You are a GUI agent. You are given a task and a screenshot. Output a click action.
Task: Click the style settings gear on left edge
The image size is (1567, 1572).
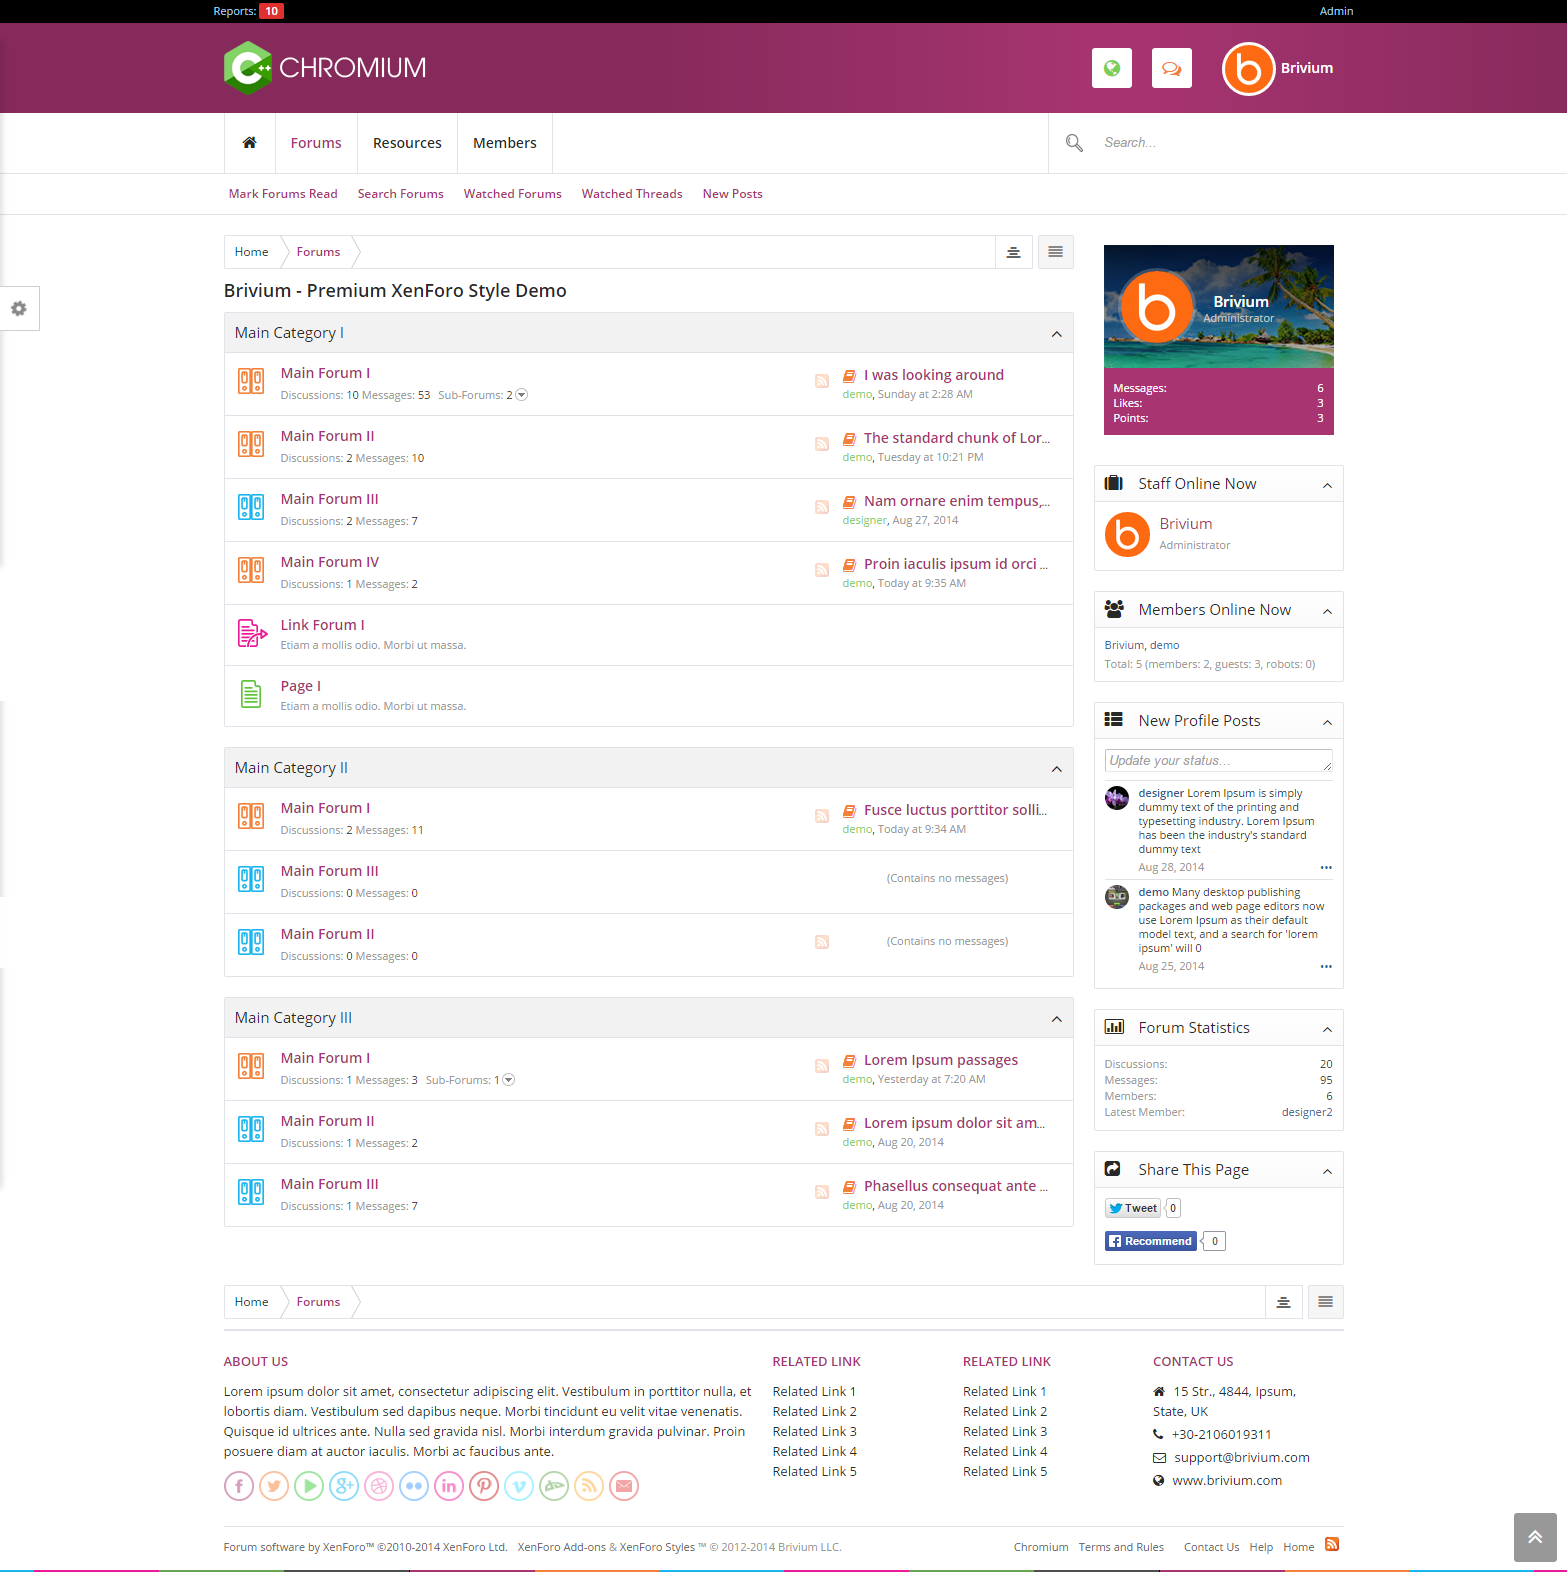[x=19, y=309]
